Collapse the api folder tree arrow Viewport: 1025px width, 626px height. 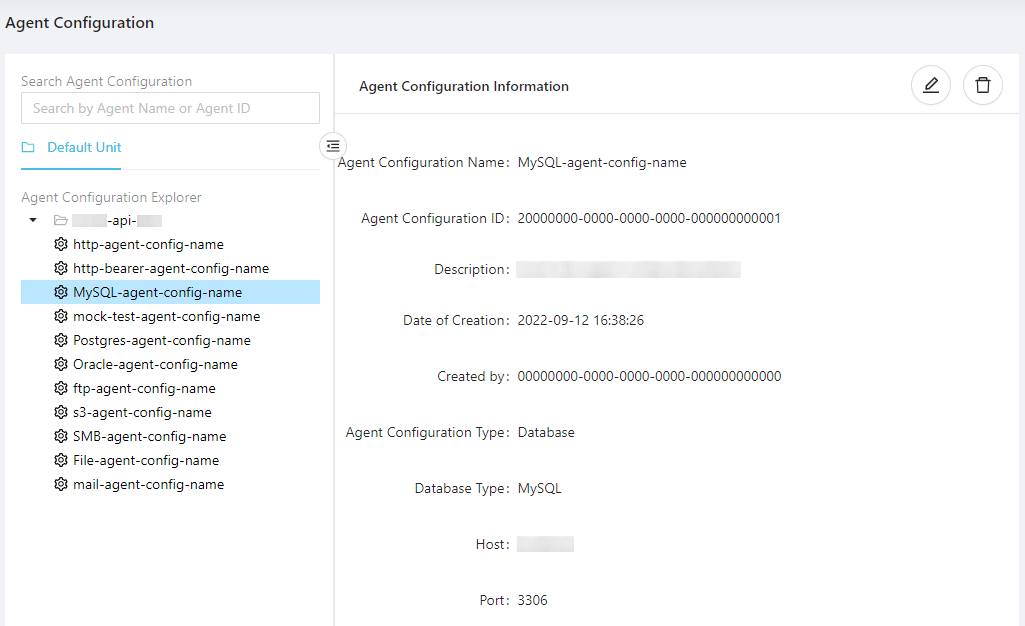click(33, 220)
